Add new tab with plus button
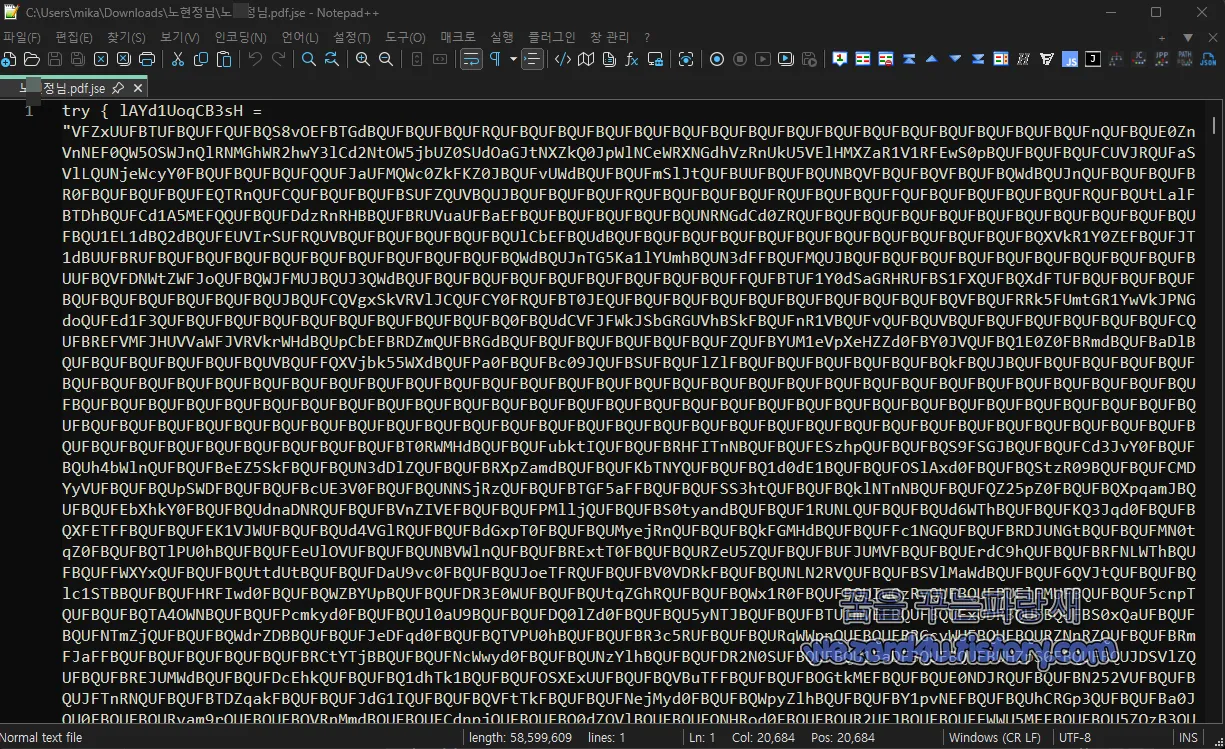Image resolution: width=1225 pixels, height=749 pixels. [1162, 37]
